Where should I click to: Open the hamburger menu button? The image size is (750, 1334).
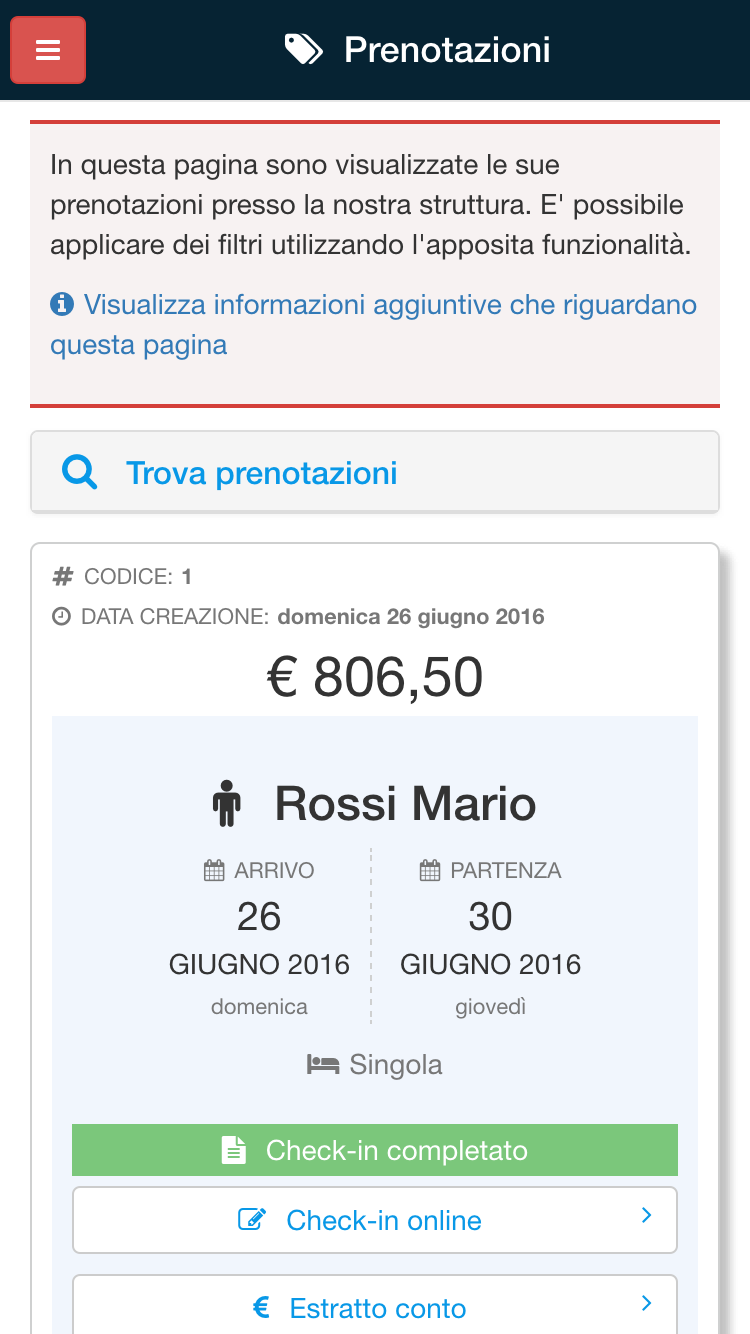pyautogui.click(x=48, y=50)
